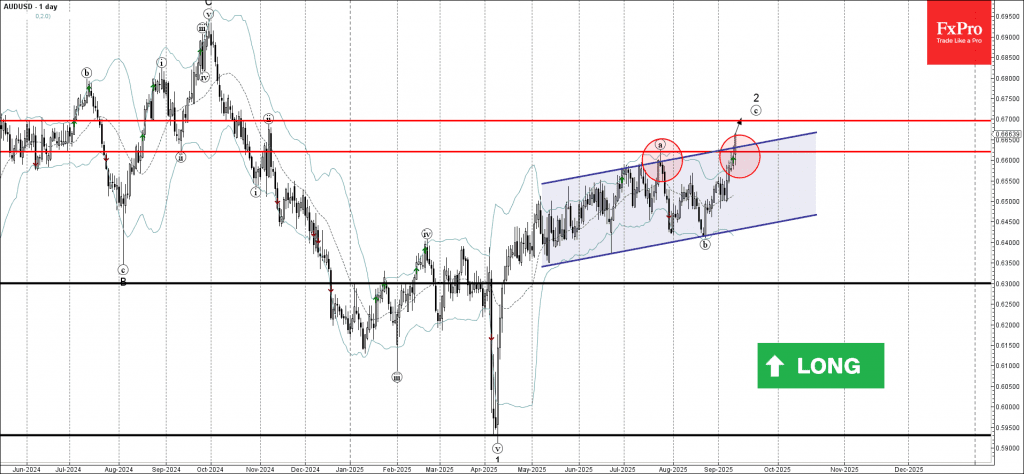Click the 0.68500 price level label

(x=1007, y=57)
